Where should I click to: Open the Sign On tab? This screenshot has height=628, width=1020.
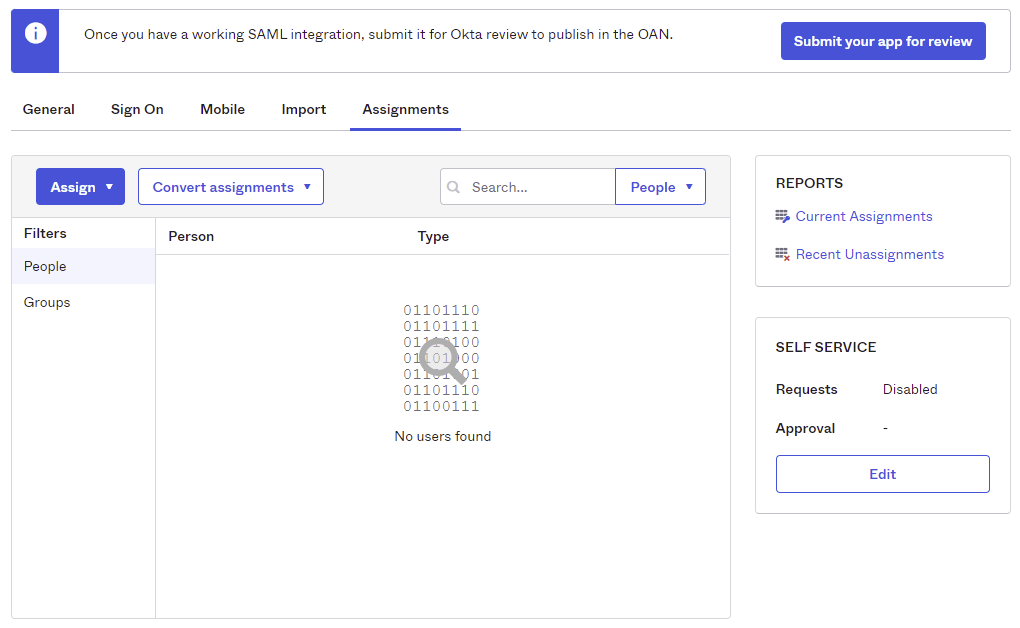137,109
